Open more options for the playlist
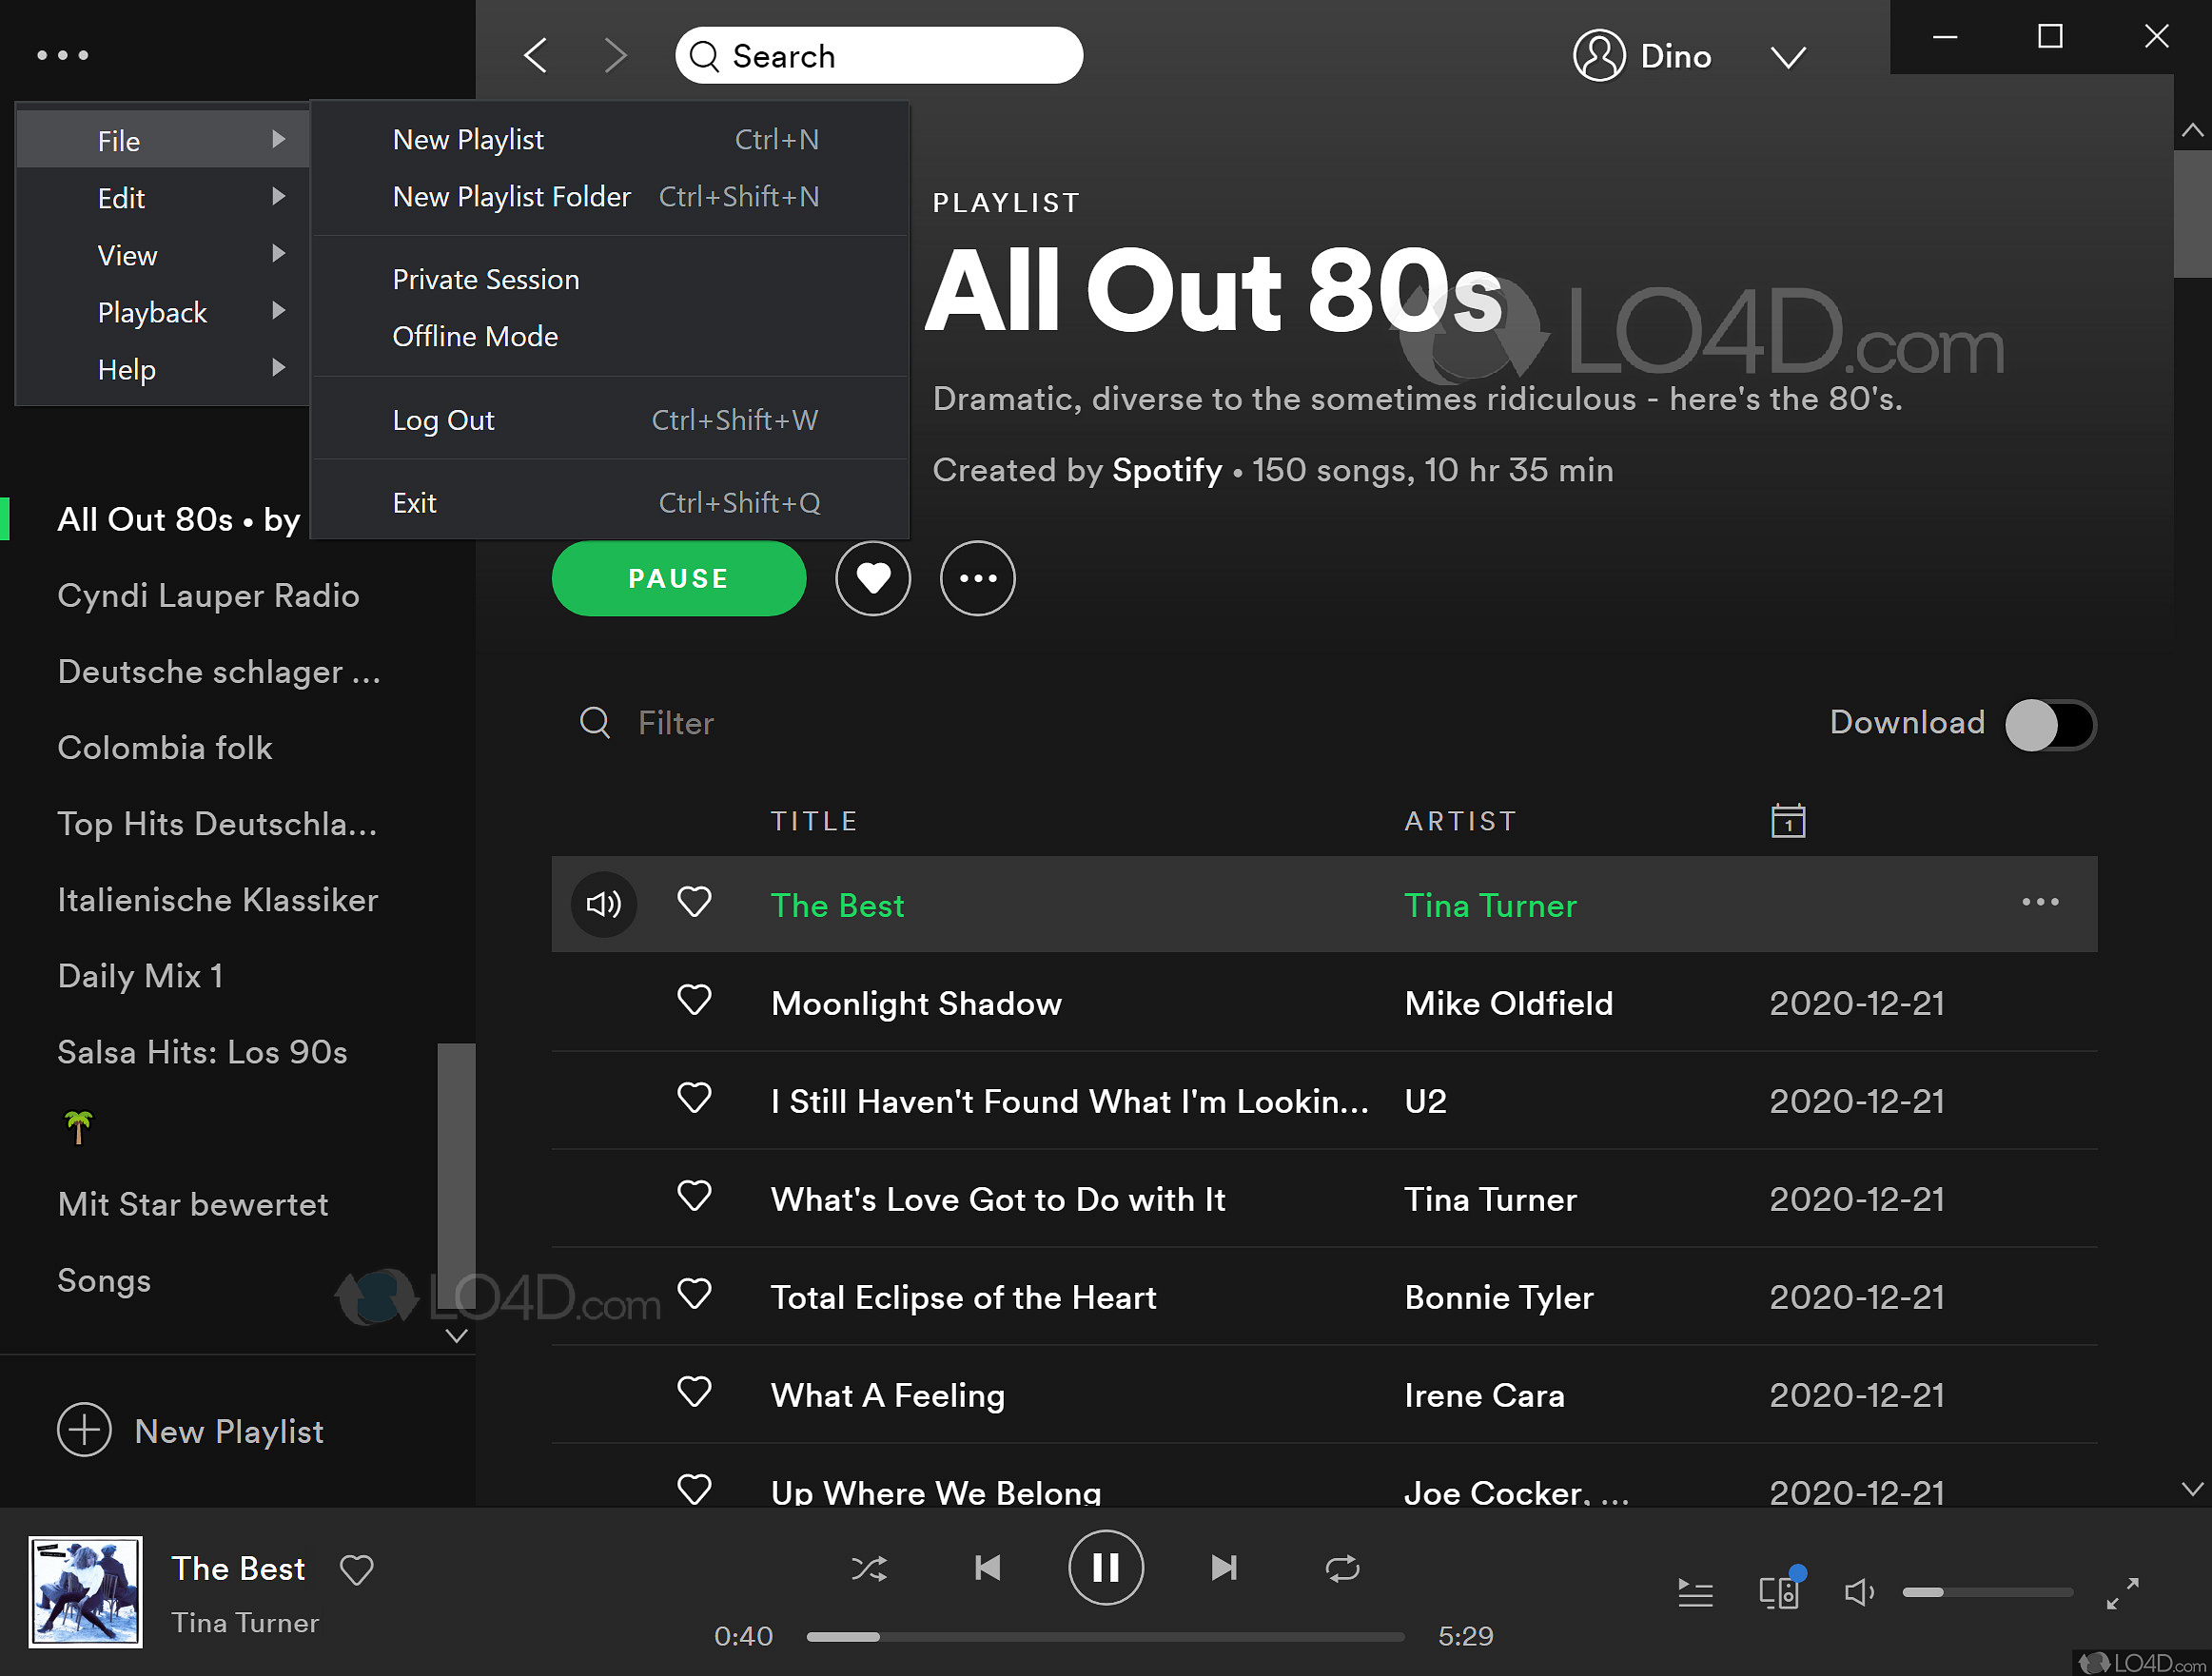 977,578
